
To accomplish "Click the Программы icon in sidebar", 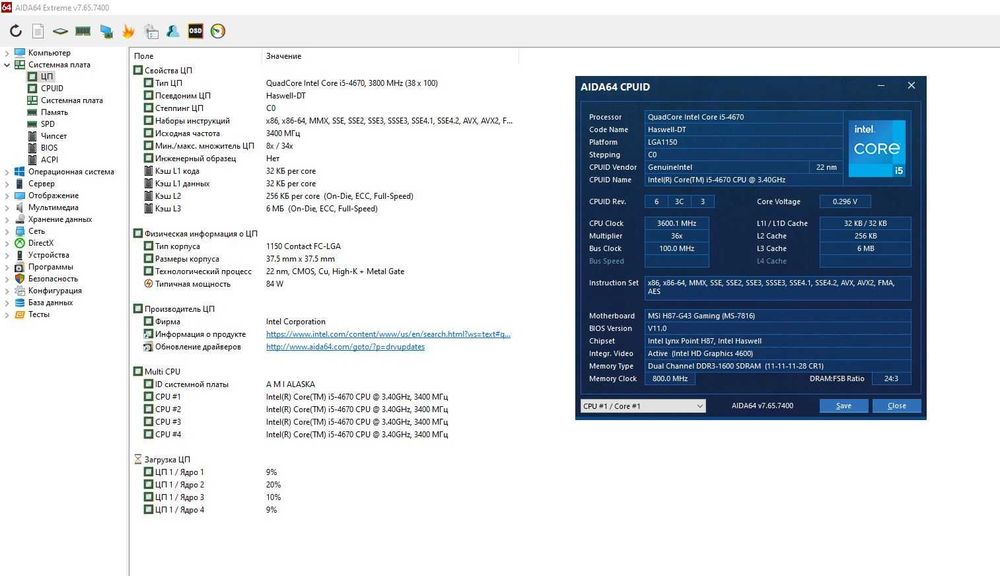I will tap(20, 267).
